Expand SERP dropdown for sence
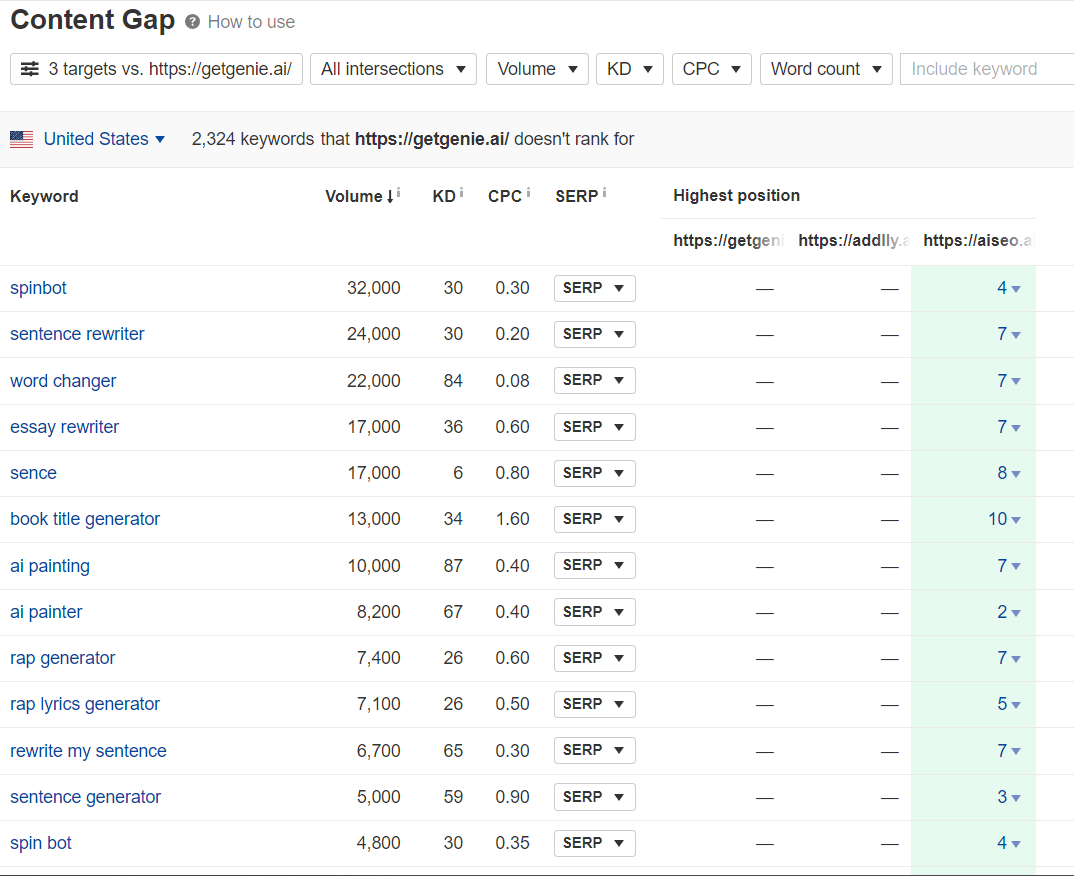Image resolution: width=1074 pixels, height=876 pixels. pos(595,473)
